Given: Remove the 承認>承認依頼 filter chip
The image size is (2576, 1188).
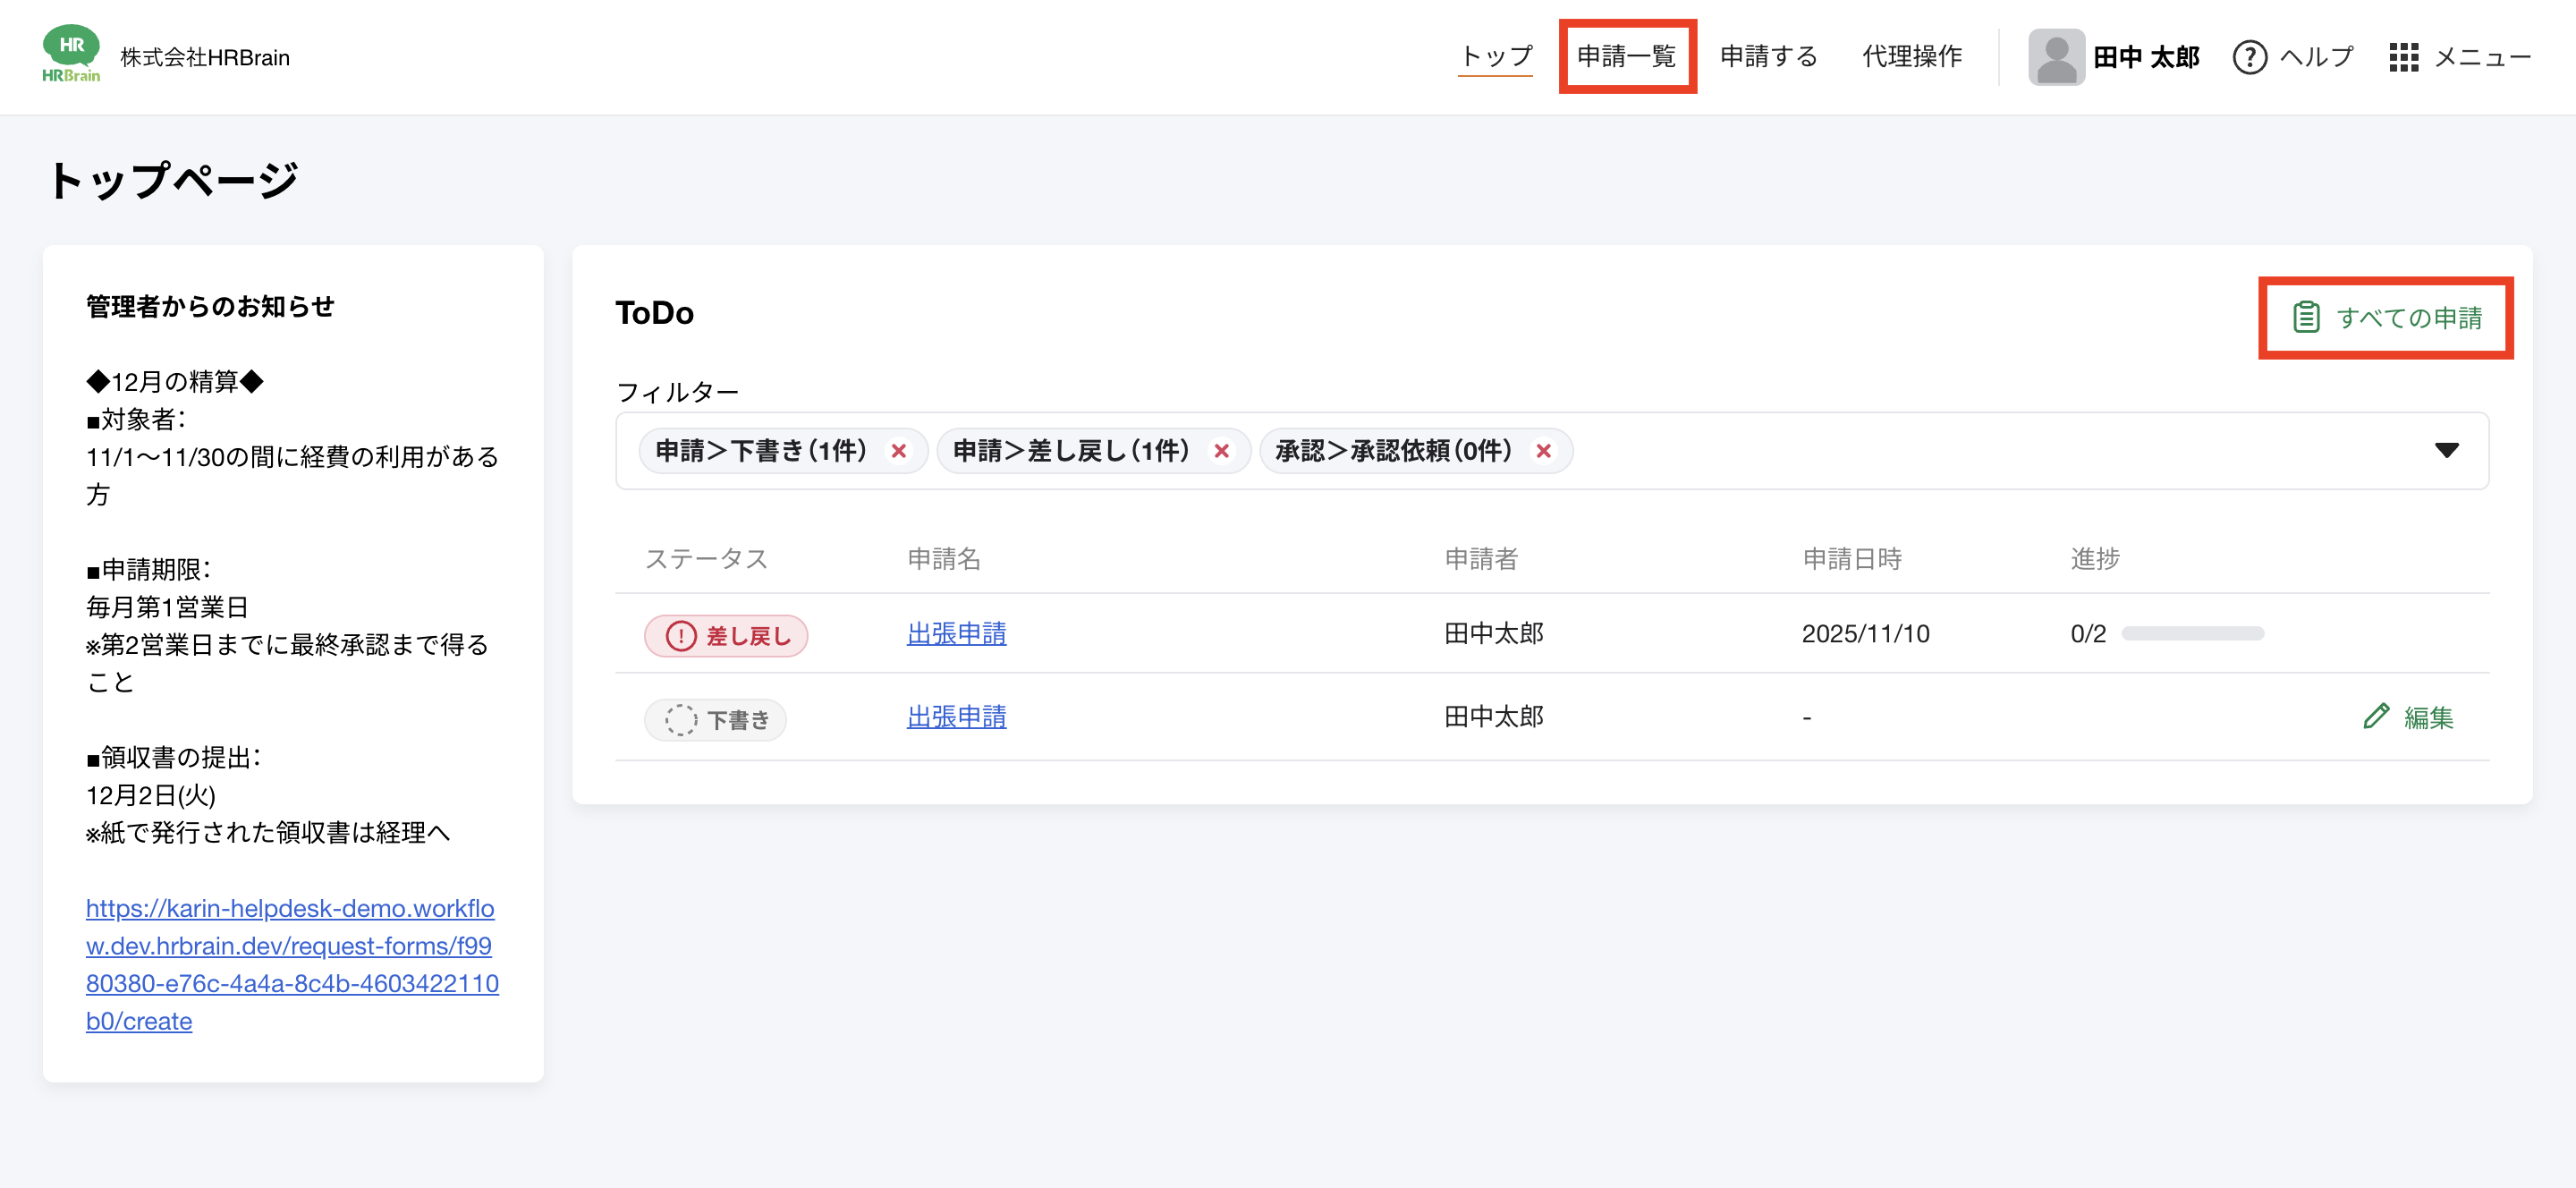Looking at the screenshot, I should tap(1543, 451).
